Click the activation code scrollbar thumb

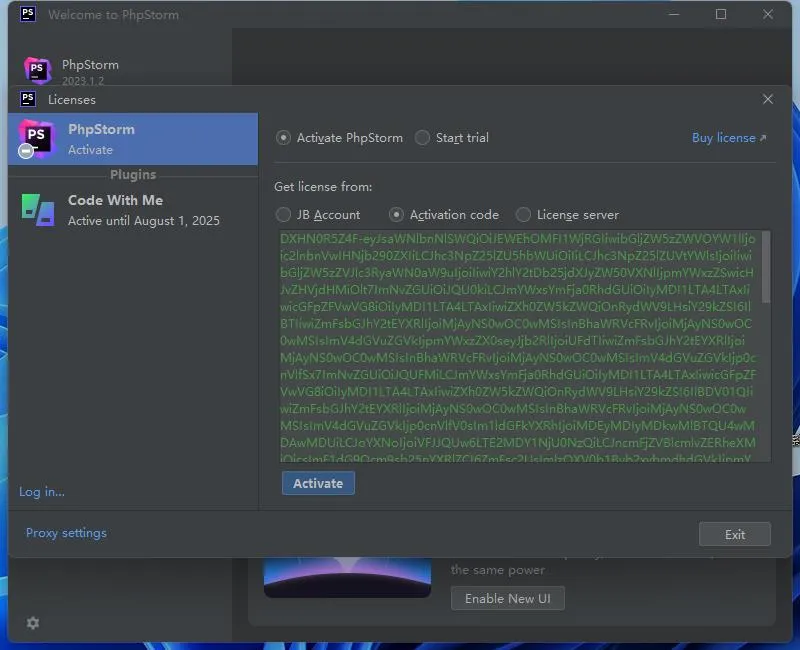[x=766, y=266]
